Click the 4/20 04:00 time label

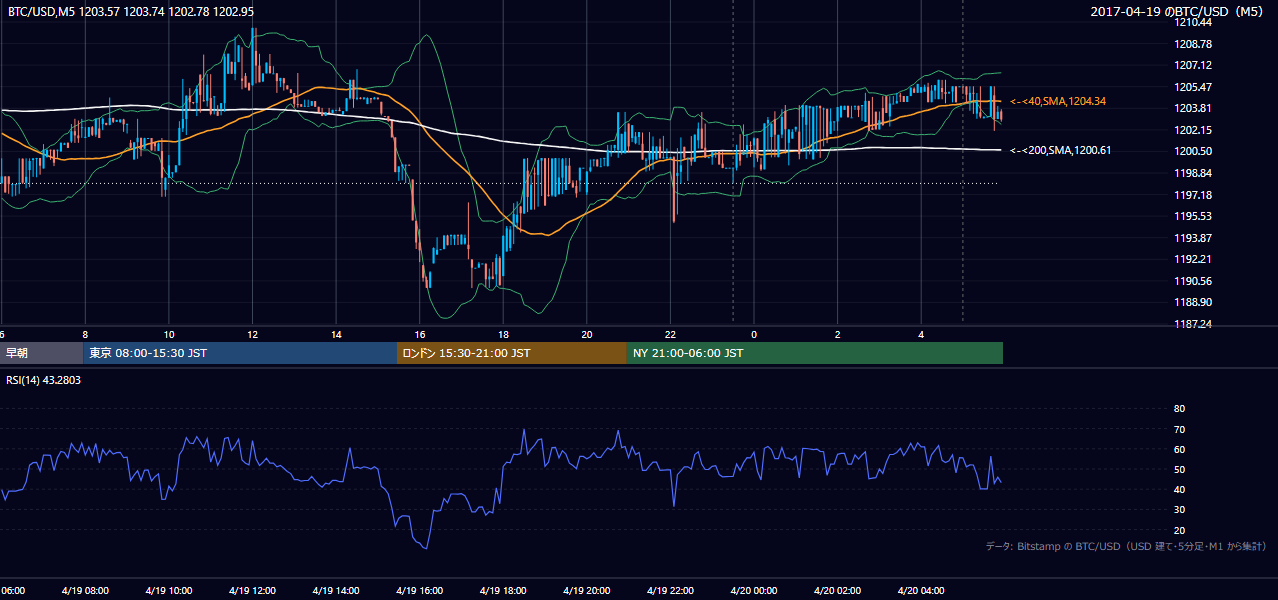pos(922,591)
